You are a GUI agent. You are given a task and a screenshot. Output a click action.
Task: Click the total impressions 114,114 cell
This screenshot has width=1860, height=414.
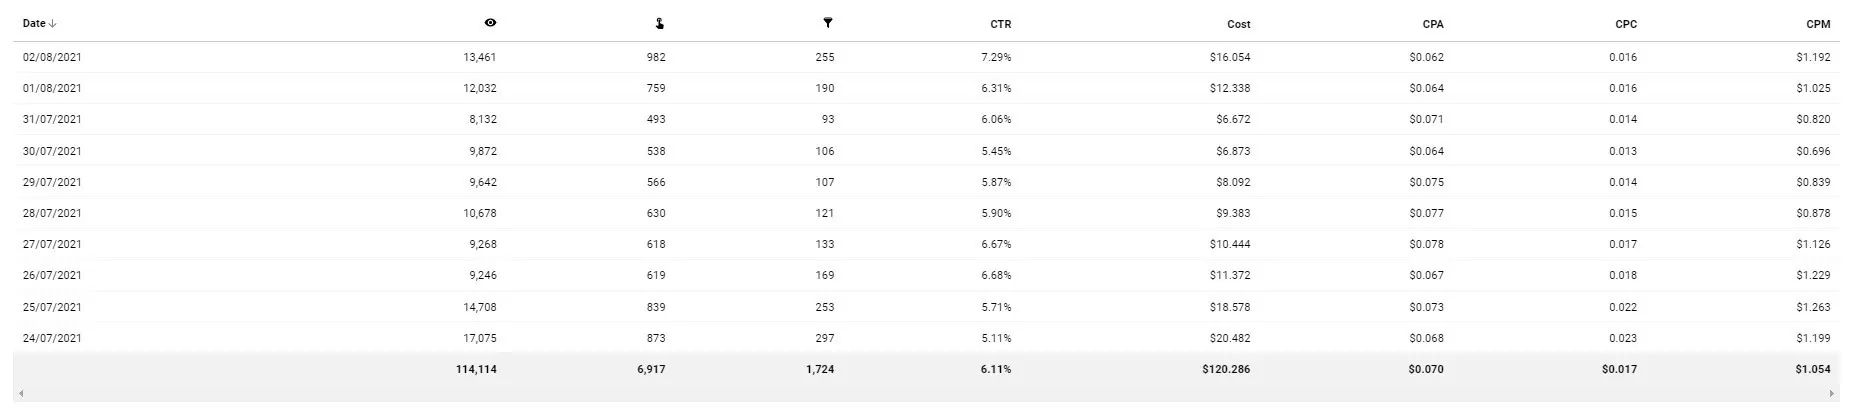coord(476,370)
